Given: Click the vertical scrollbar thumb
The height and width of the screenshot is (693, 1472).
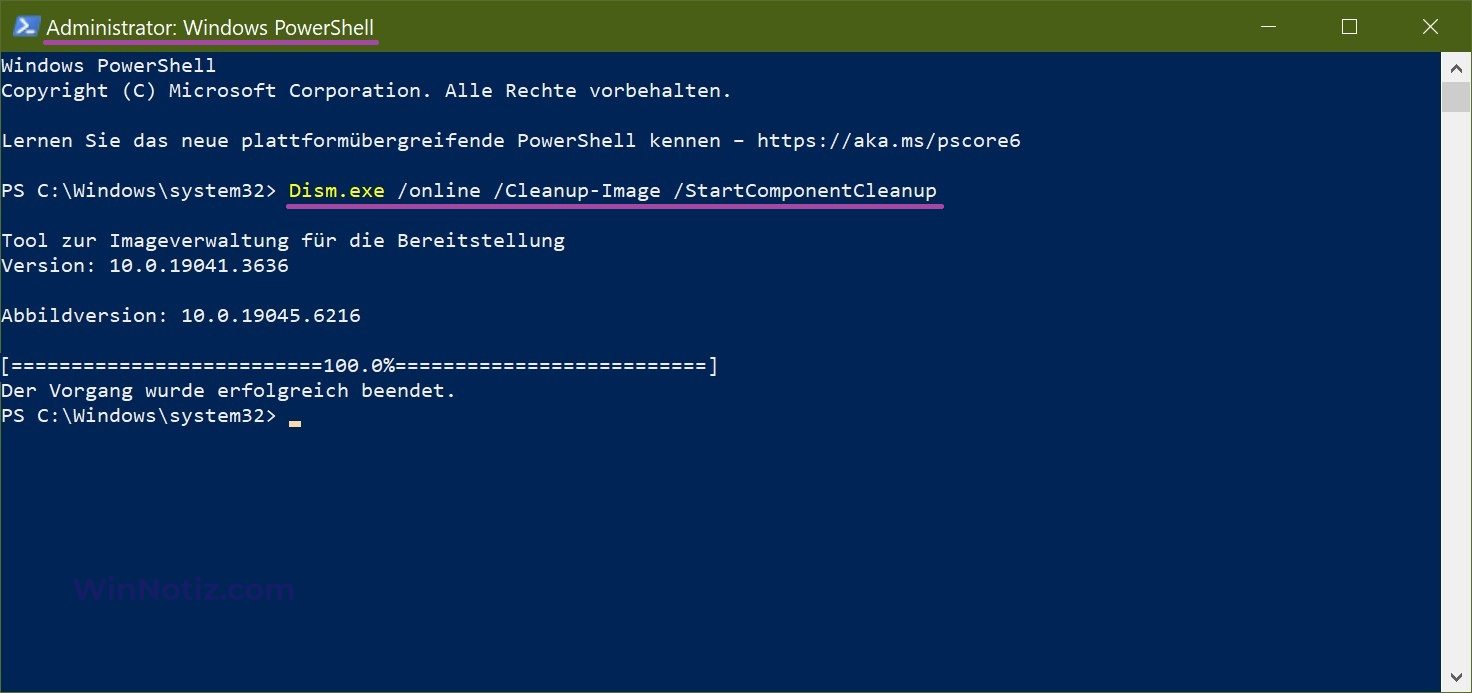Looking at the screenshot, I should pos(1455,97).
